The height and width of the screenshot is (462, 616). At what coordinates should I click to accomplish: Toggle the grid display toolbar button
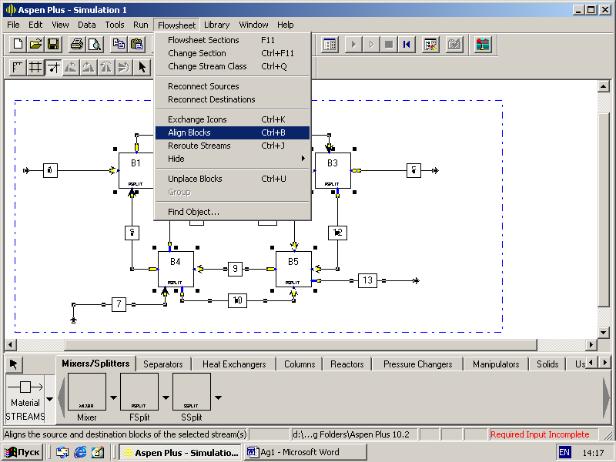35,67
